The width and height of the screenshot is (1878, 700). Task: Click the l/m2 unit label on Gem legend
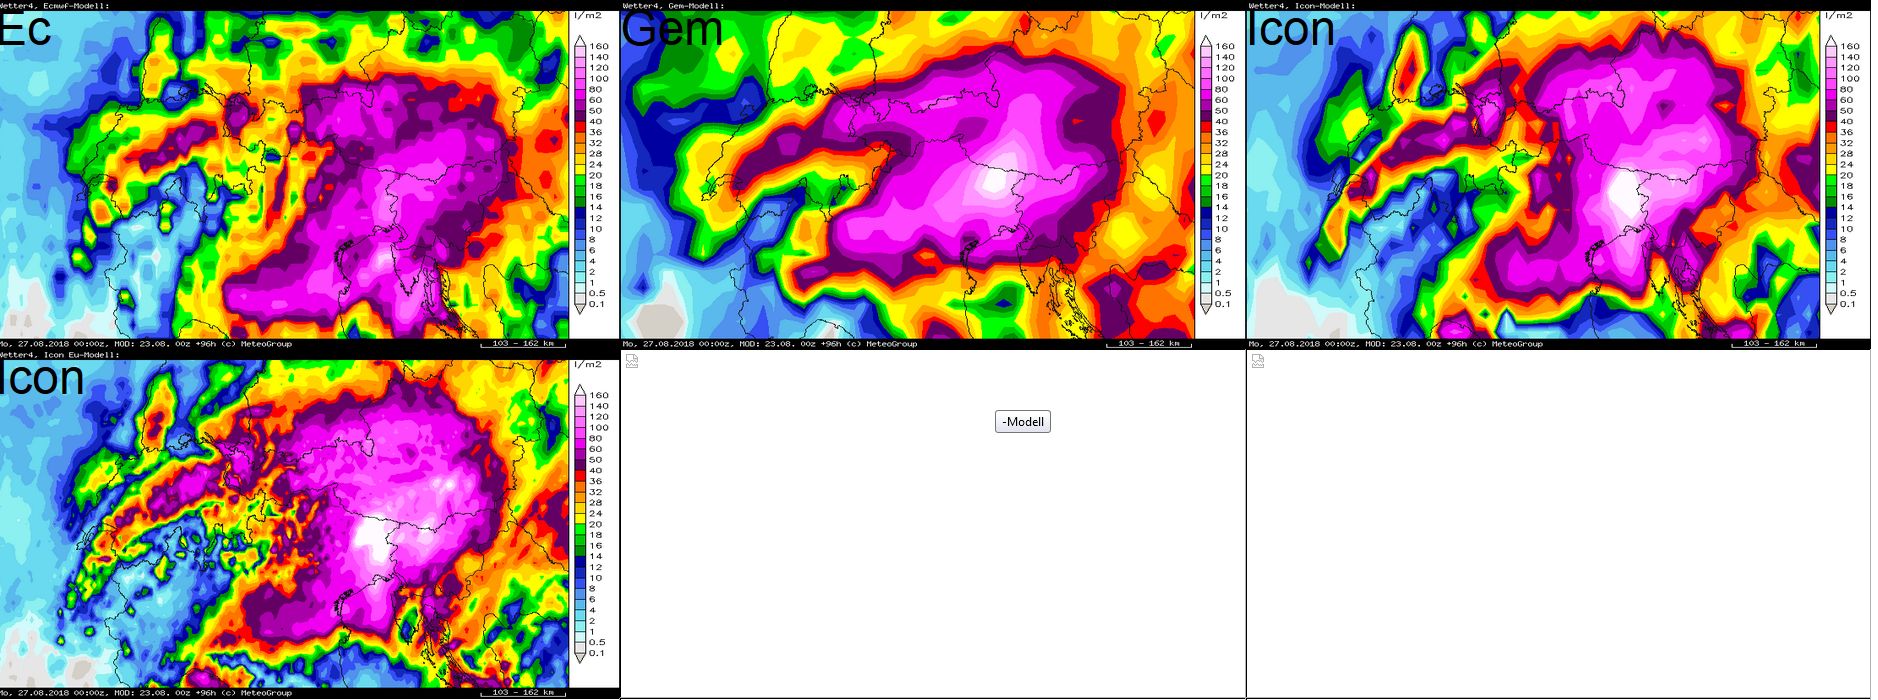click(1214, 16)
